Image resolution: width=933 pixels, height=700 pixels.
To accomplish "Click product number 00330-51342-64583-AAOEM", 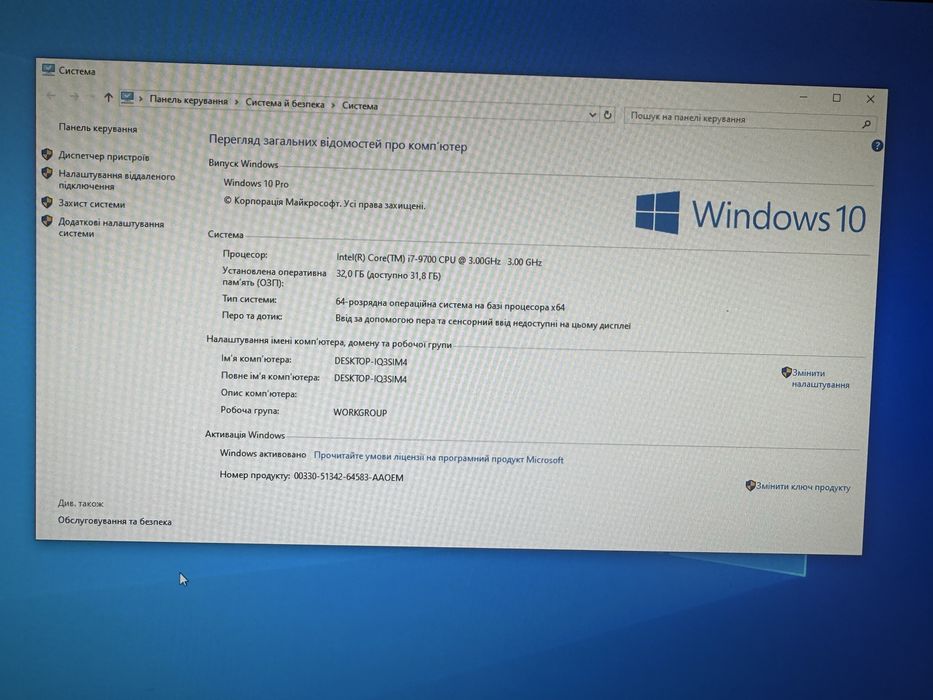I will 348,477.
